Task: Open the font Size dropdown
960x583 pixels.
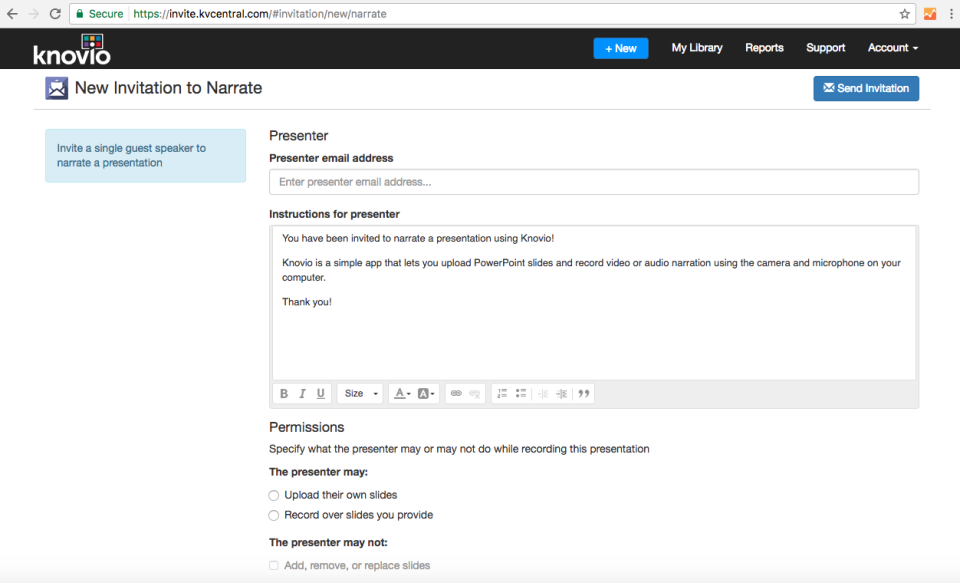Action: tap(358, 393)
